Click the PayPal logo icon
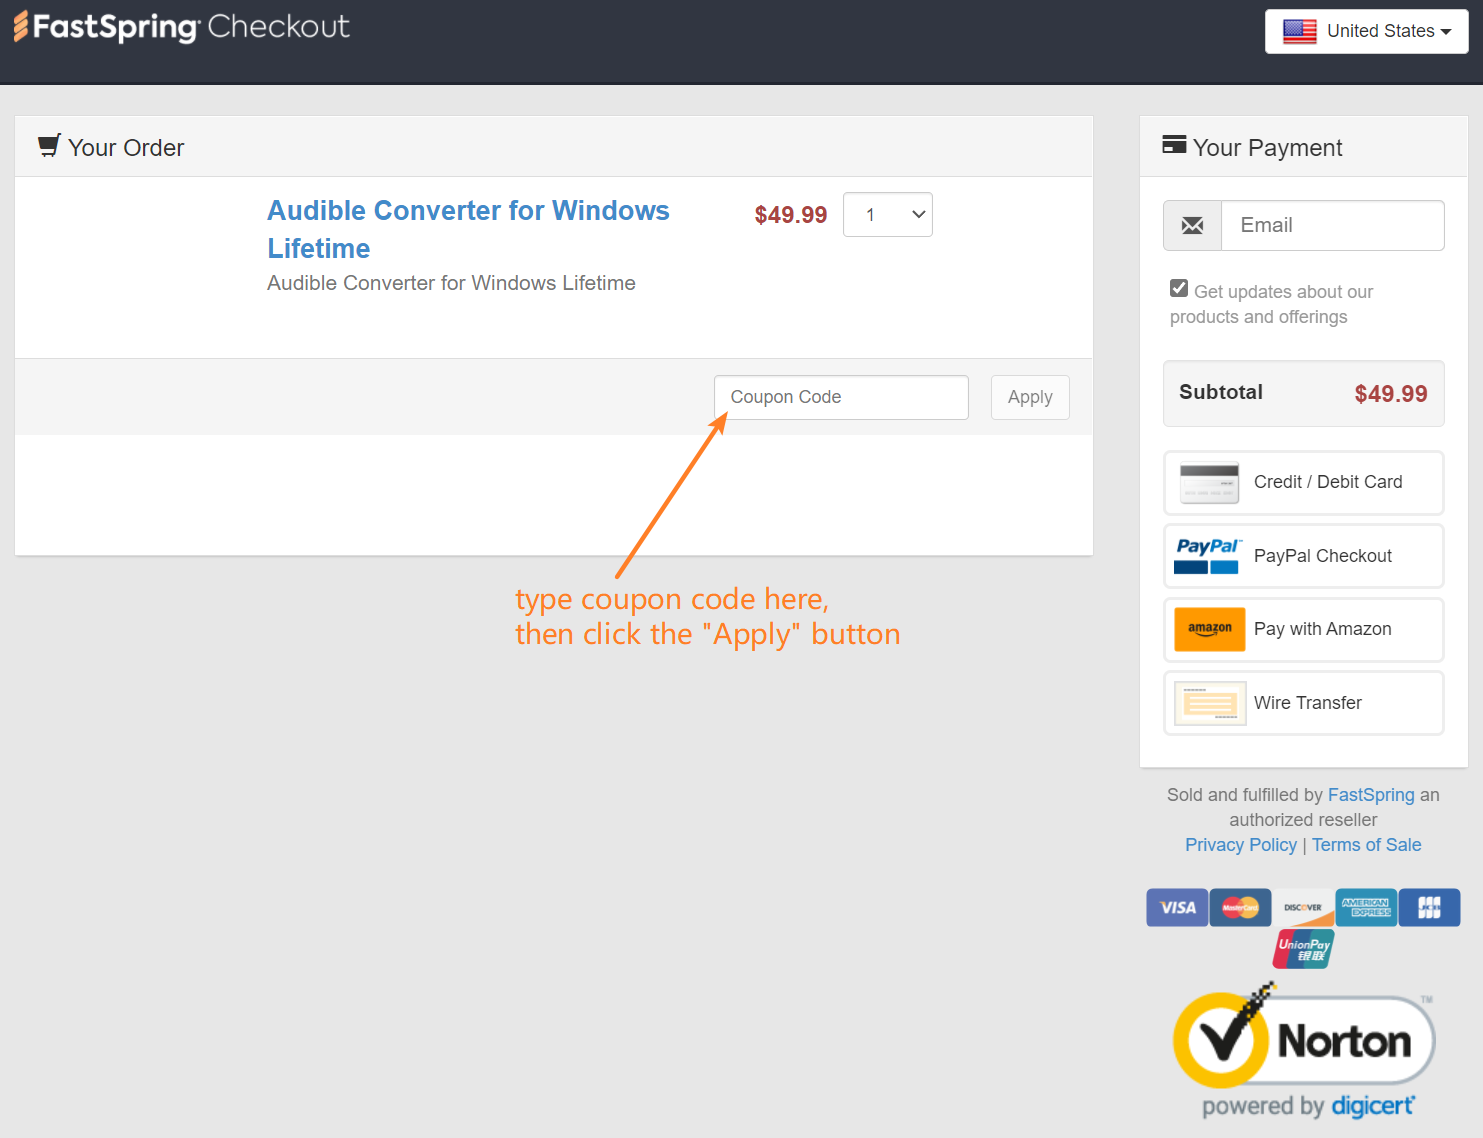1483x1138 pixels. tap(1208, 556)
